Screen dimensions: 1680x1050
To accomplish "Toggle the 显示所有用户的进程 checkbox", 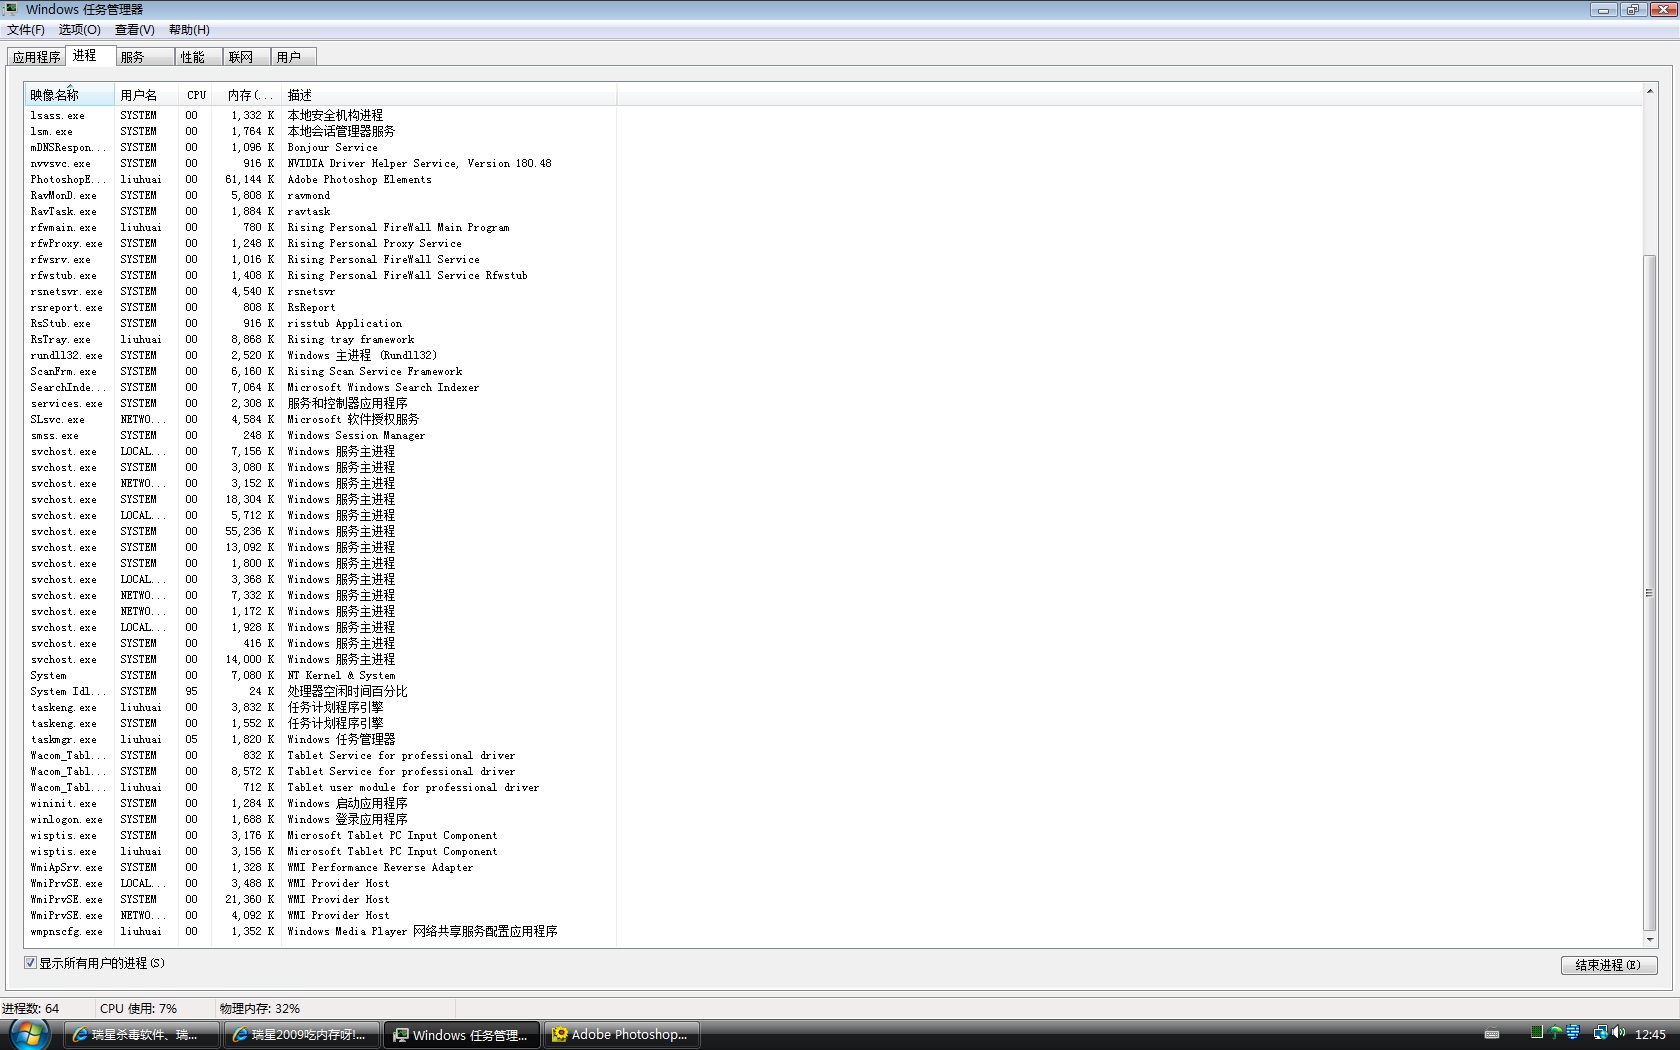I will (x=31, y=963).
